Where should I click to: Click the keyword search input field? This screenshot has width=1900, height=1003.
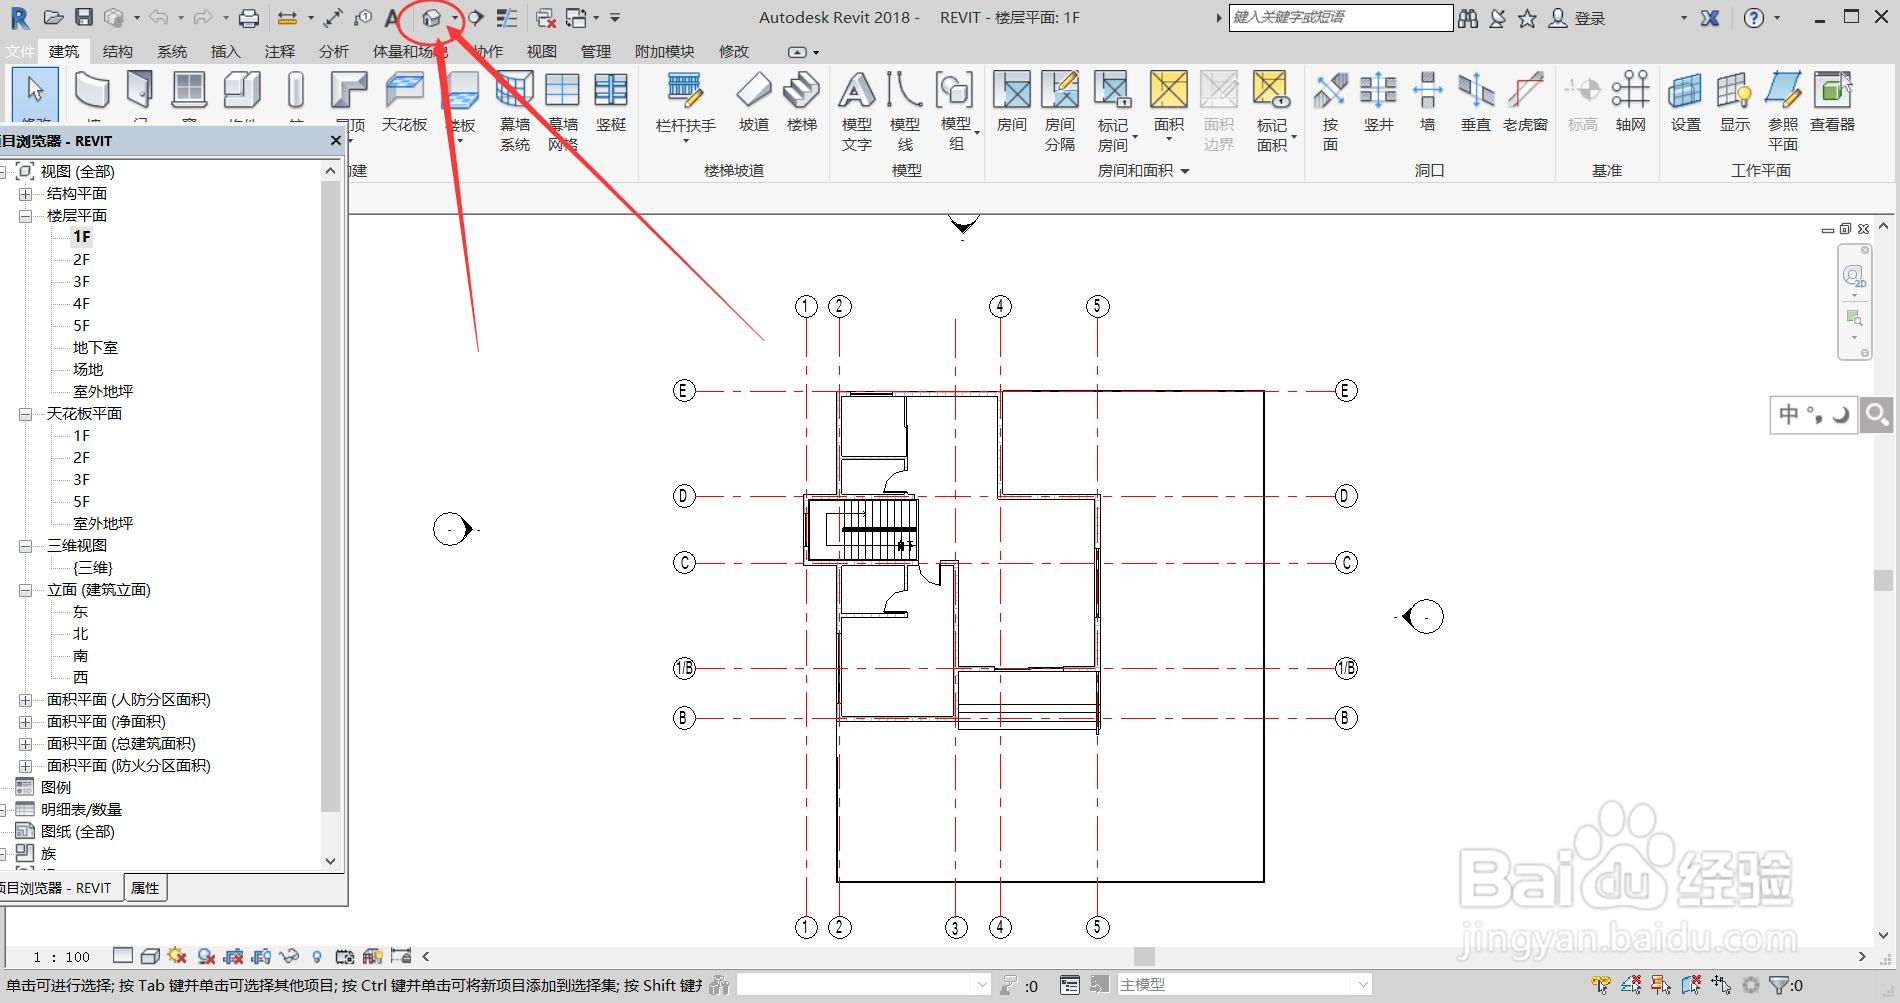tap(1340, 18)
